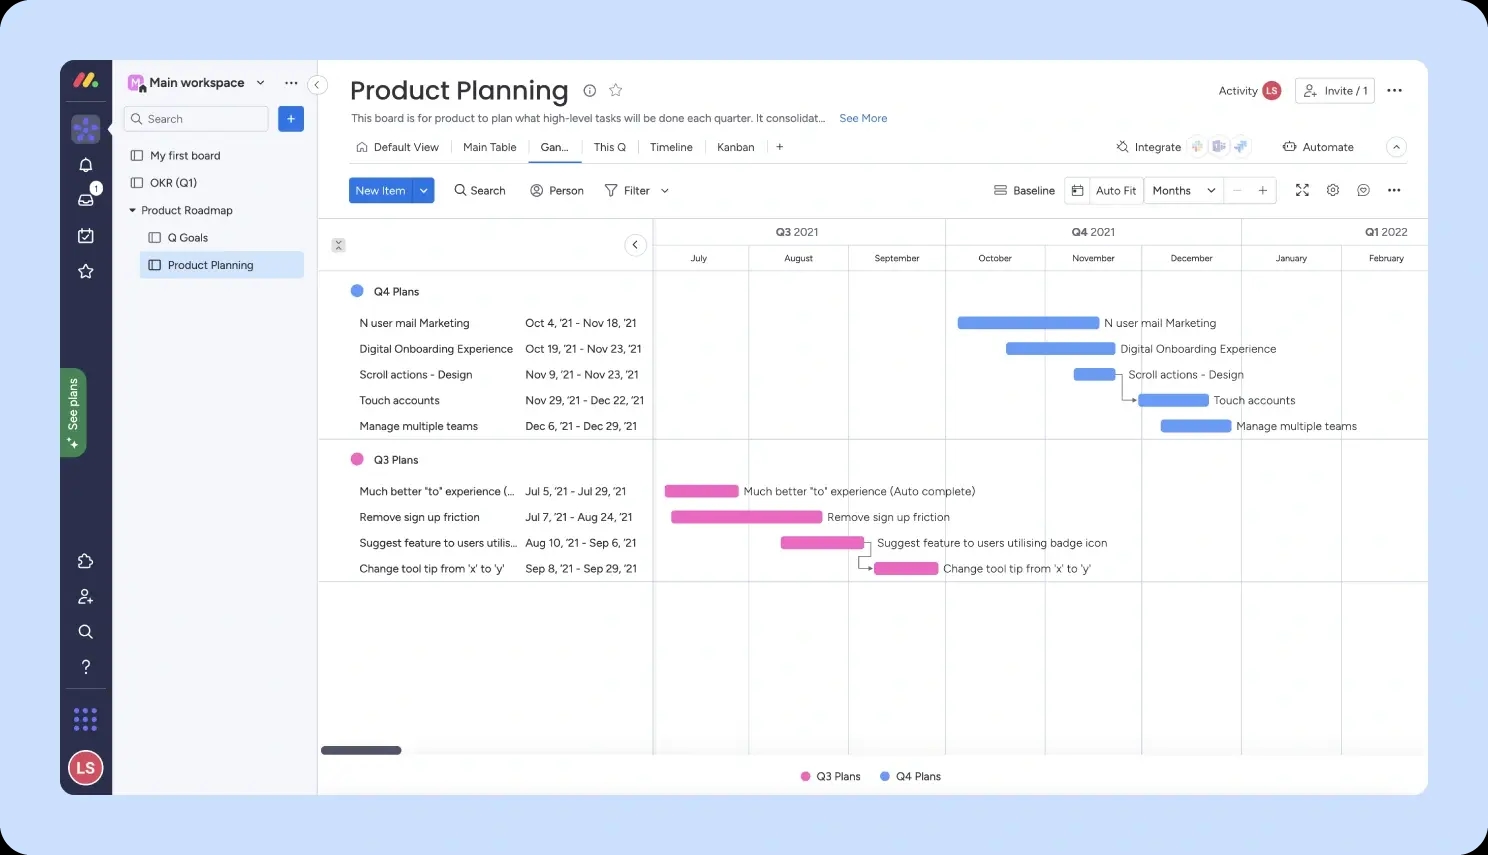Open the work management home icon

86,129
